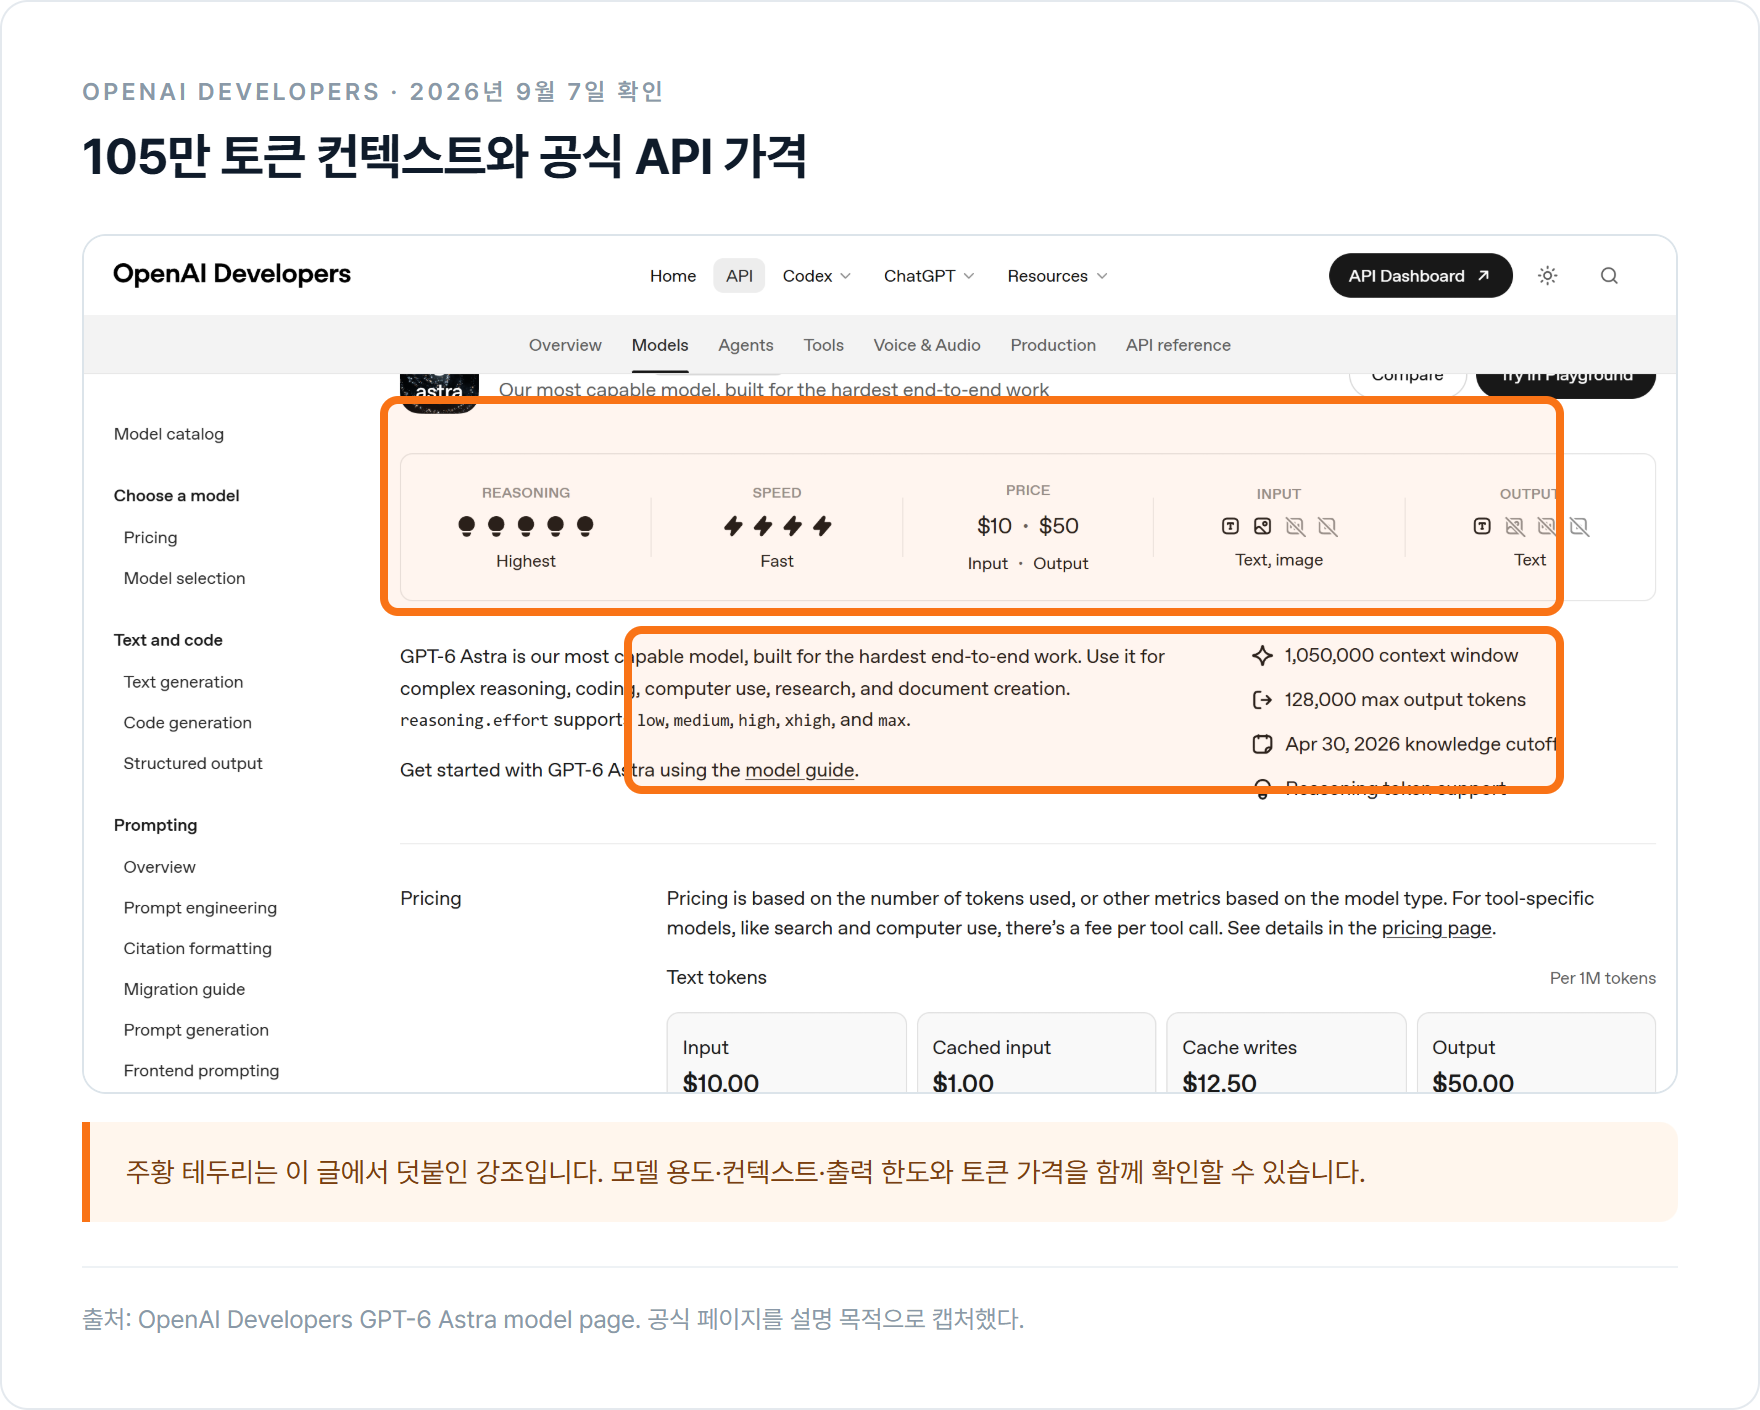Viewport: 1760px width, 1410px height.
Task: Click the Text and code heading
Action: coord(168,640)
